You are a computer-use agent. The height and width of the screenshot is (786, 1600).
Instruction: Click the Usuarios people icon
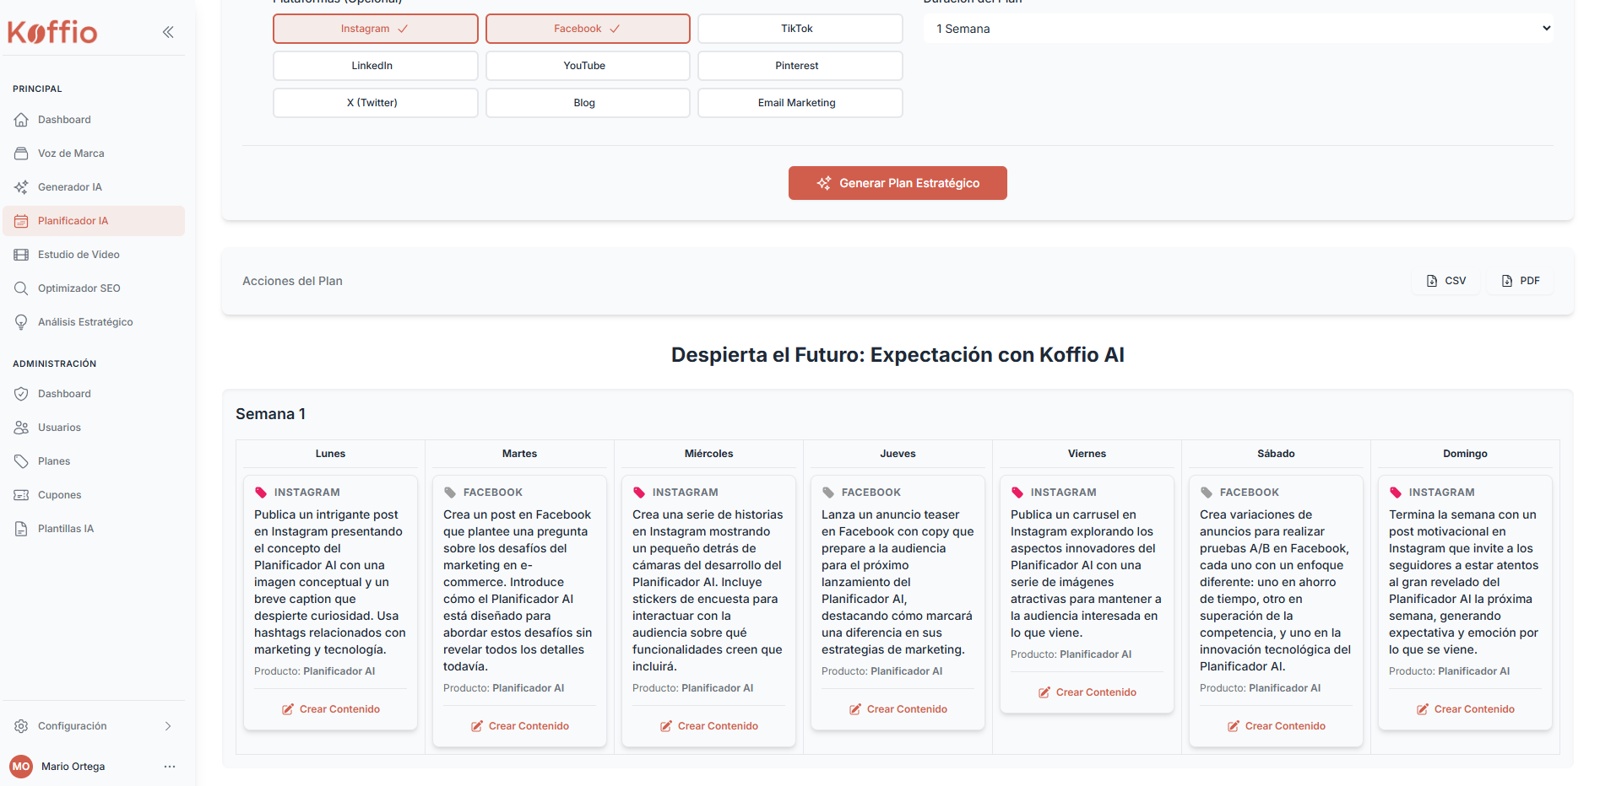[21, 428]
